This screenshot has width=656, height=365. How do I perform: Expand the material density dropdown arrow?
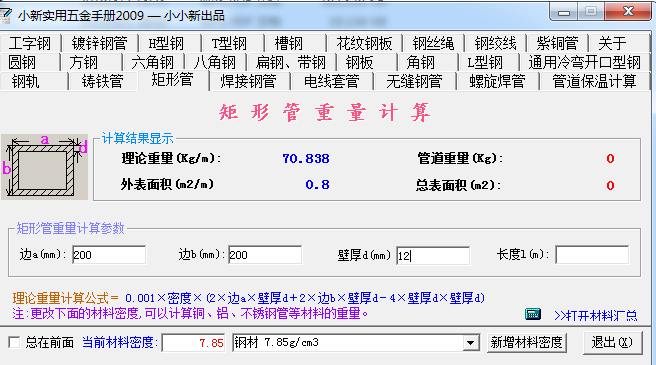(471, 343)
